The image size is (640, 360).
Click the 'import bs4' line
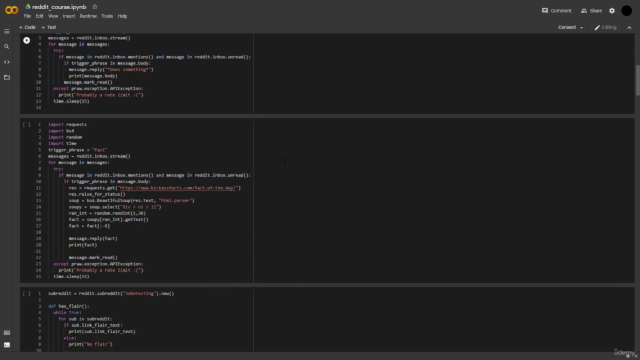coord(61,131)
